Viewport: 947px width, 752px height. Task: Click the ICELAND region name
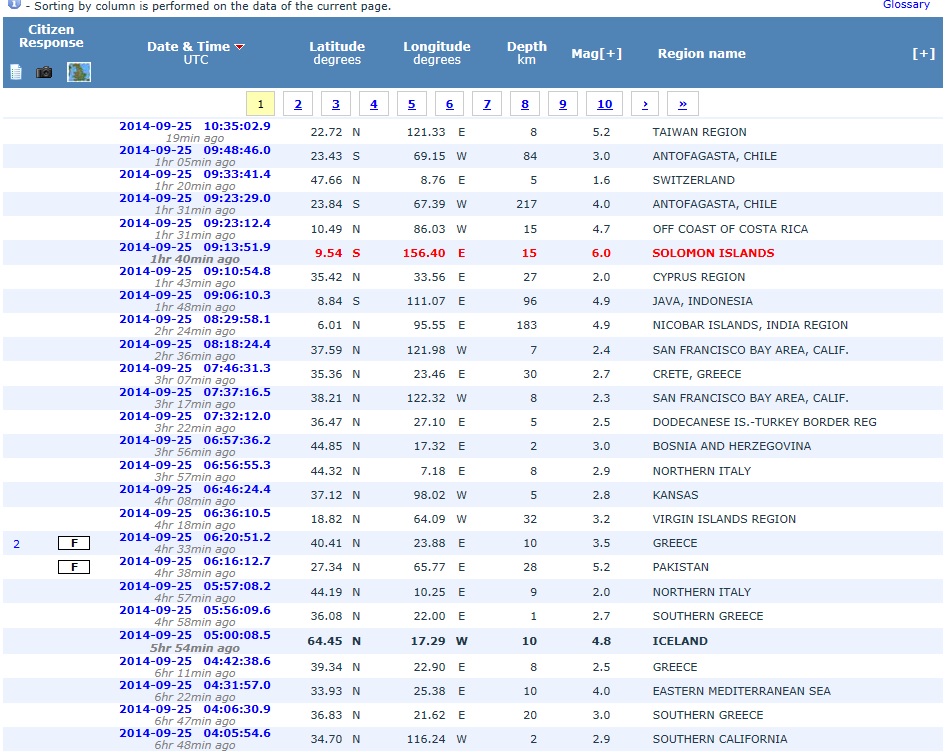[x=680, y=641]
